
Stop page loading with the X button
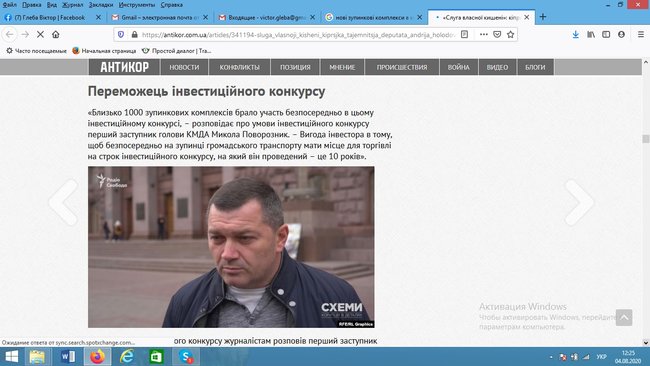40,34
